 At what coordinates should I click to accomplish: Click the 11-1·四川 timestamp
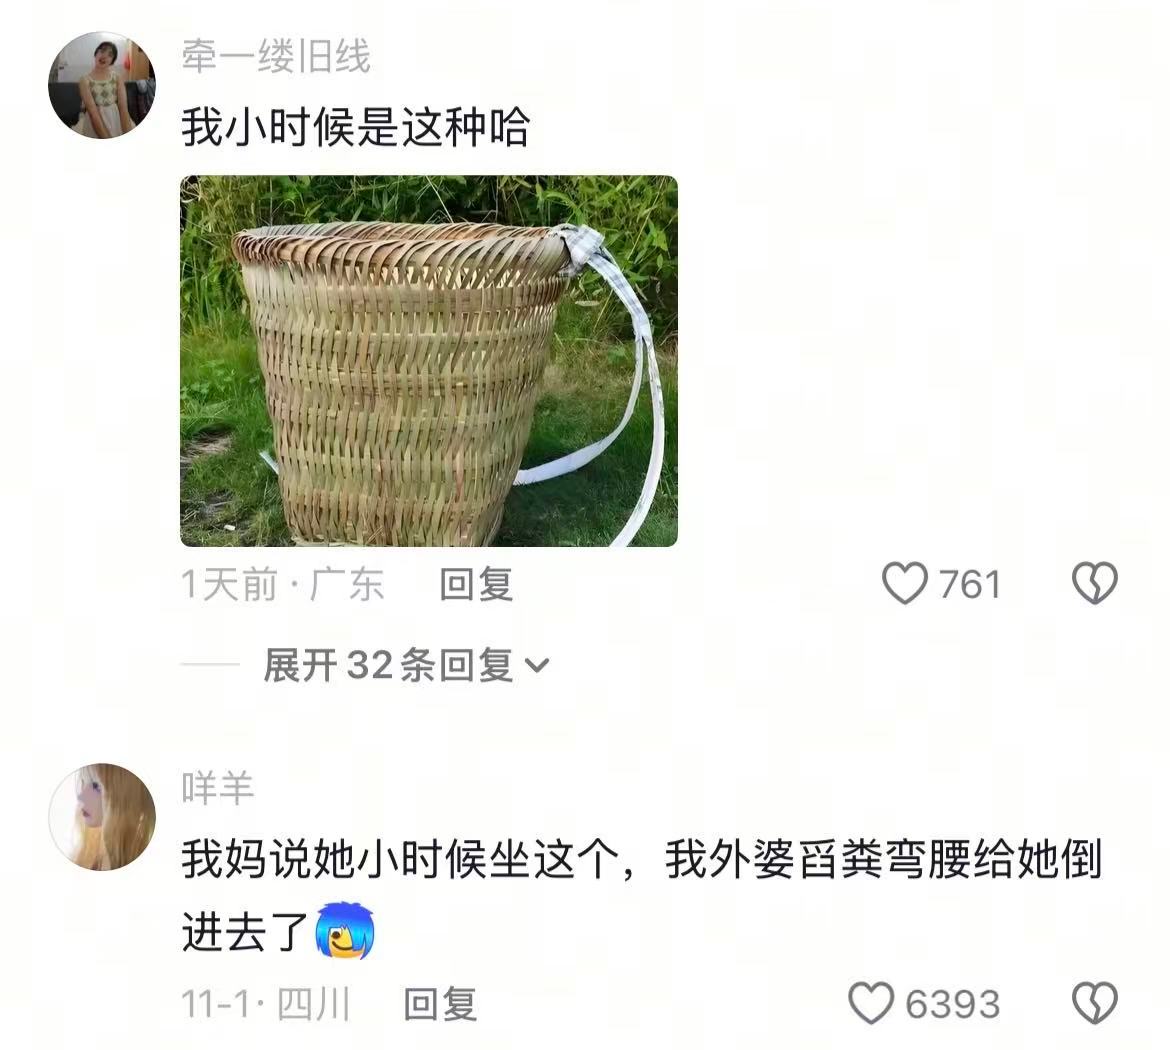click(266, 1003)
